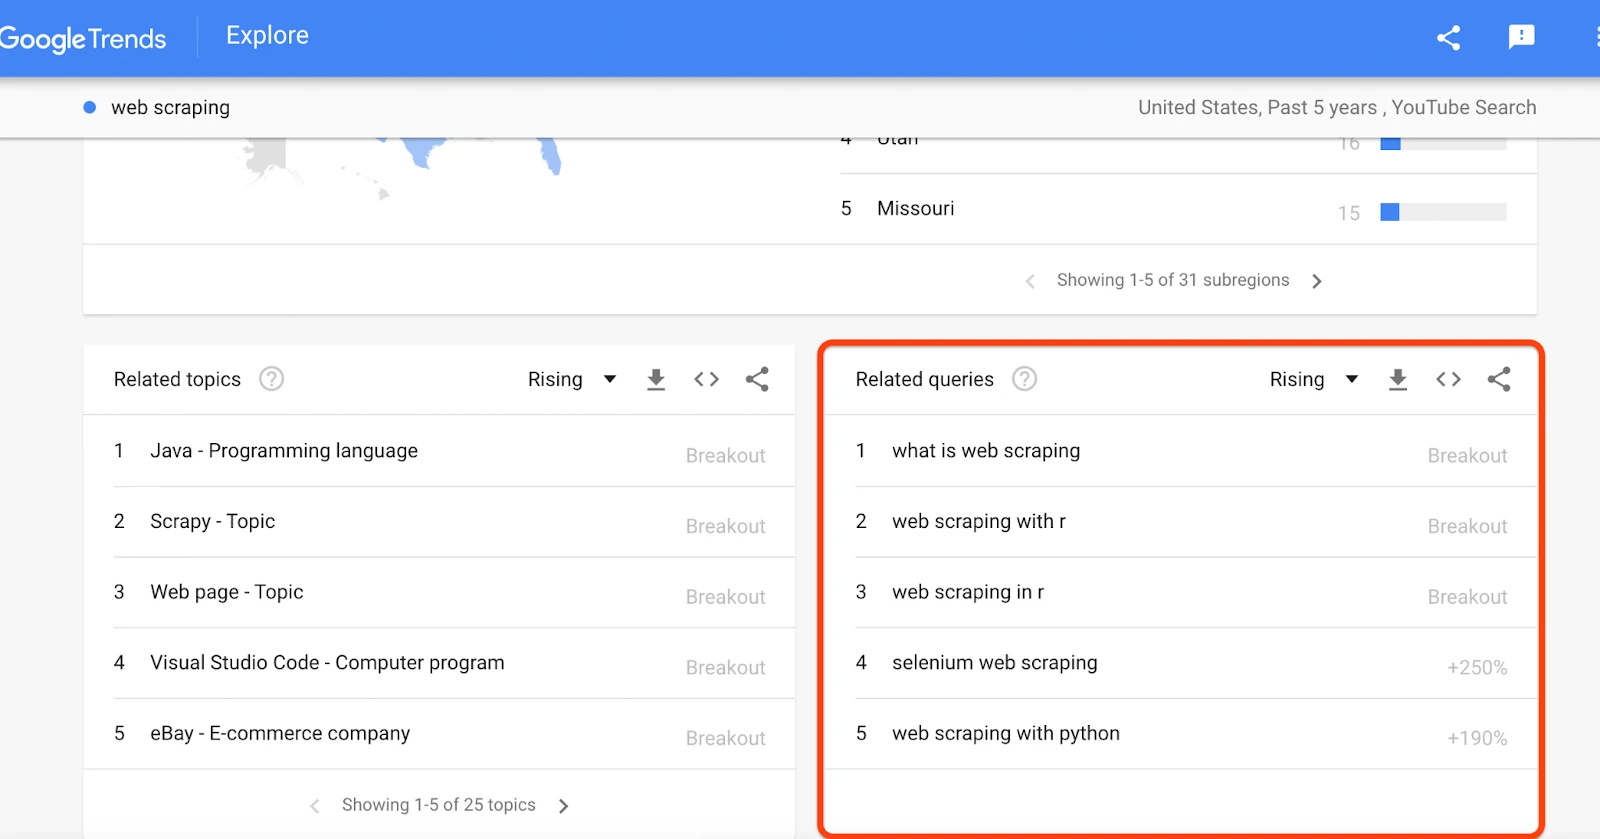Click the share icon in the top header
Viewport: 1600px width, 839px height.
click(x=1448, y=38)
